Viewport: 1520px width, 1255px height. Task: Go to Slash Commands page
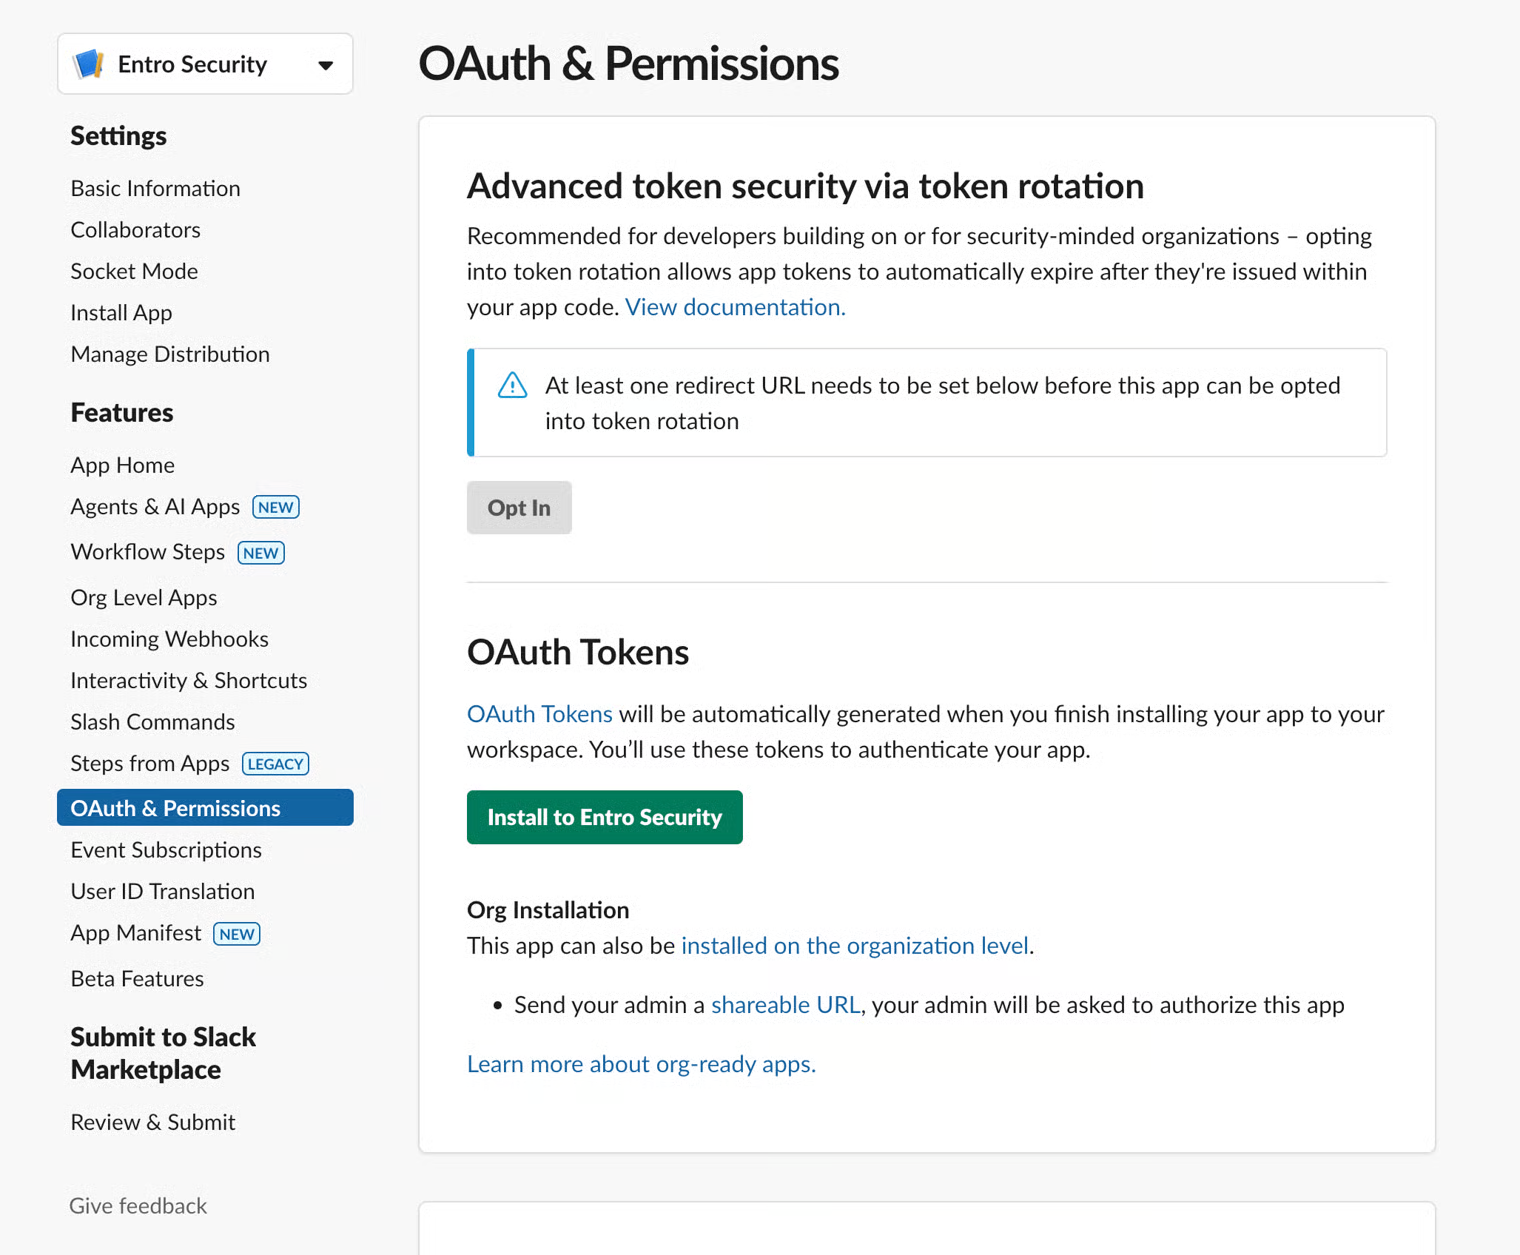(152, 722)
